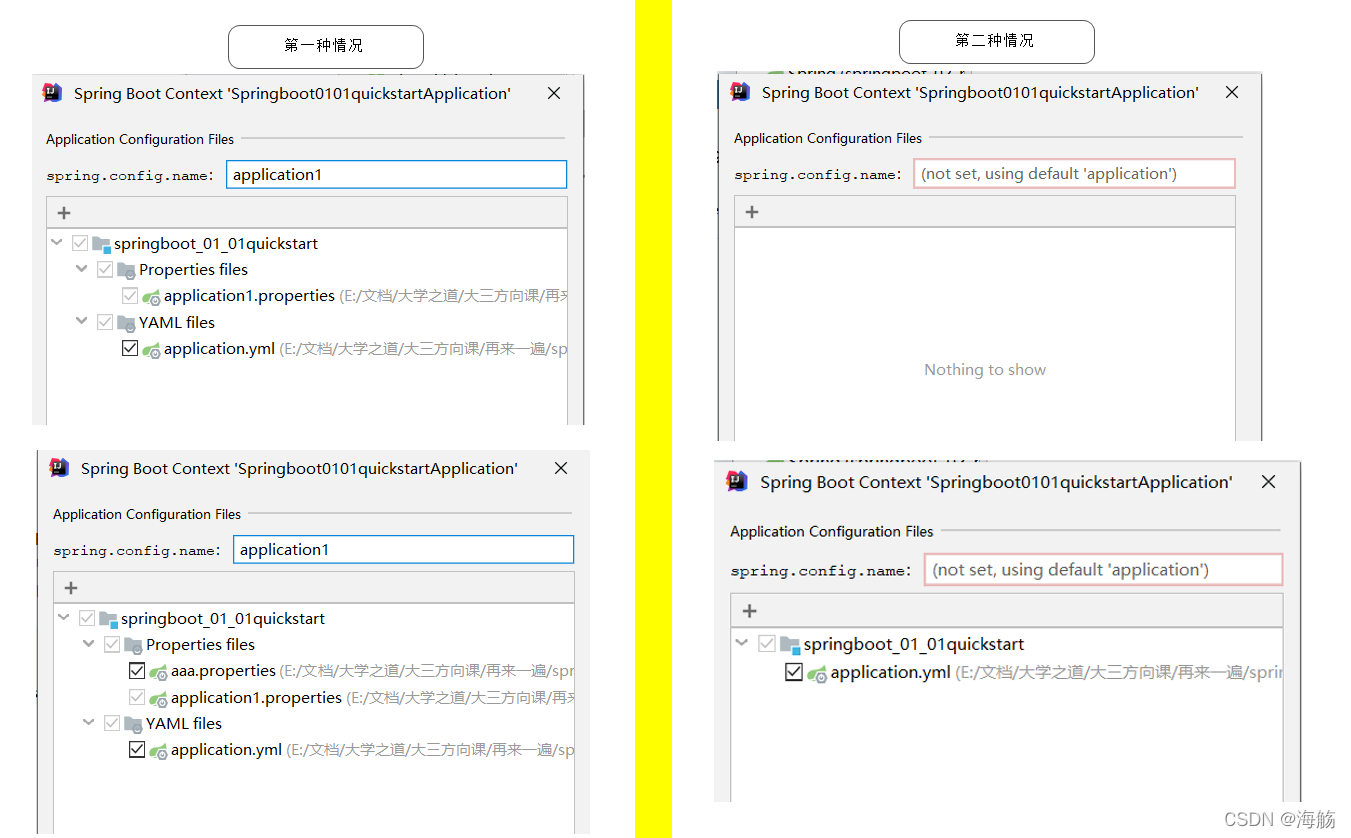Click Spring icon of application.yml in bottom-left dialog
1351x838 pixels.
[158, 751]
